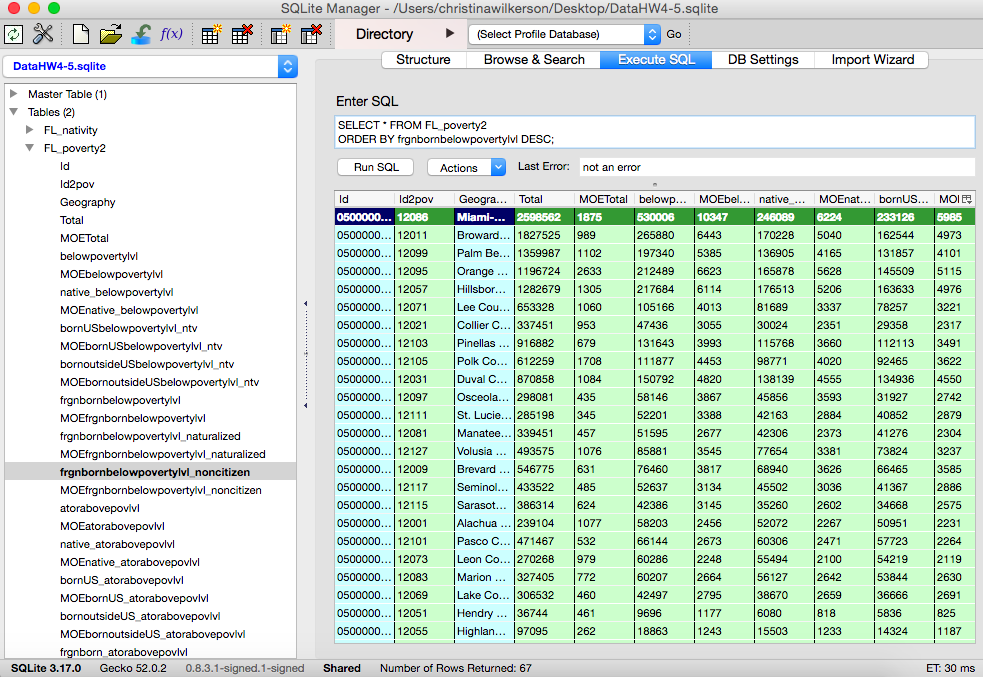Select the Id2pov column in tree
This screenshot has width=983, height=677.
pos(77,184)
